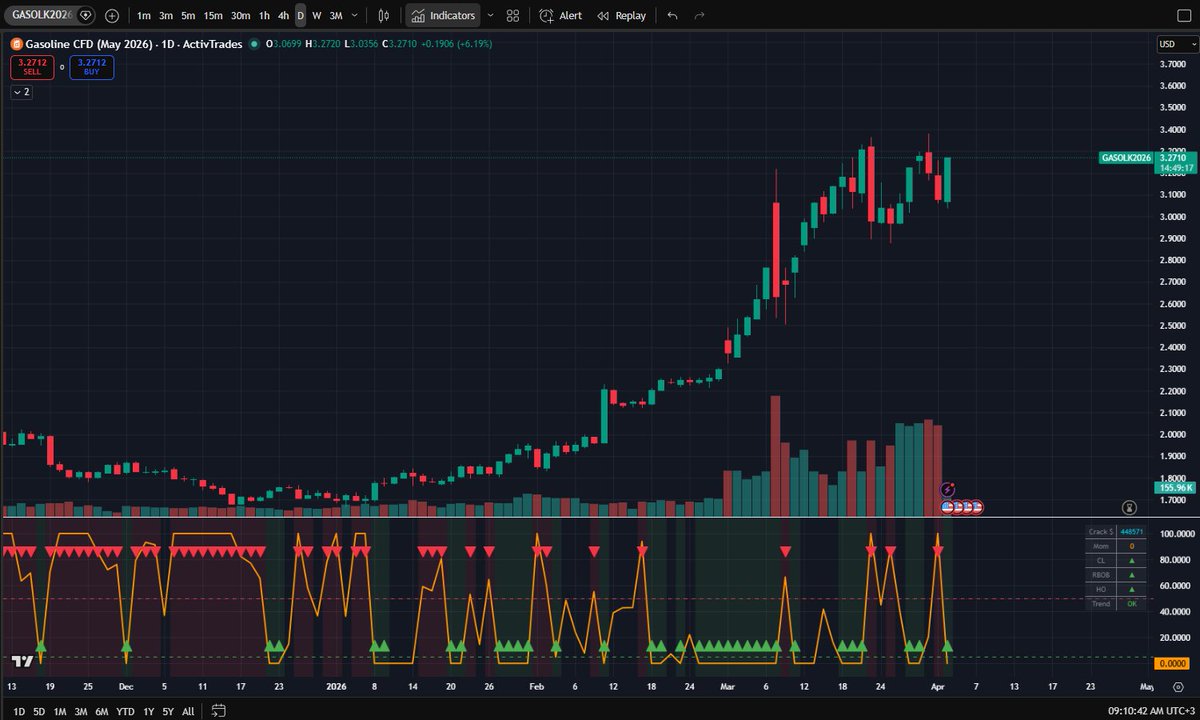The image size is (1200, 720).
Task: Click the undo arrow
Action: [672, 16]
